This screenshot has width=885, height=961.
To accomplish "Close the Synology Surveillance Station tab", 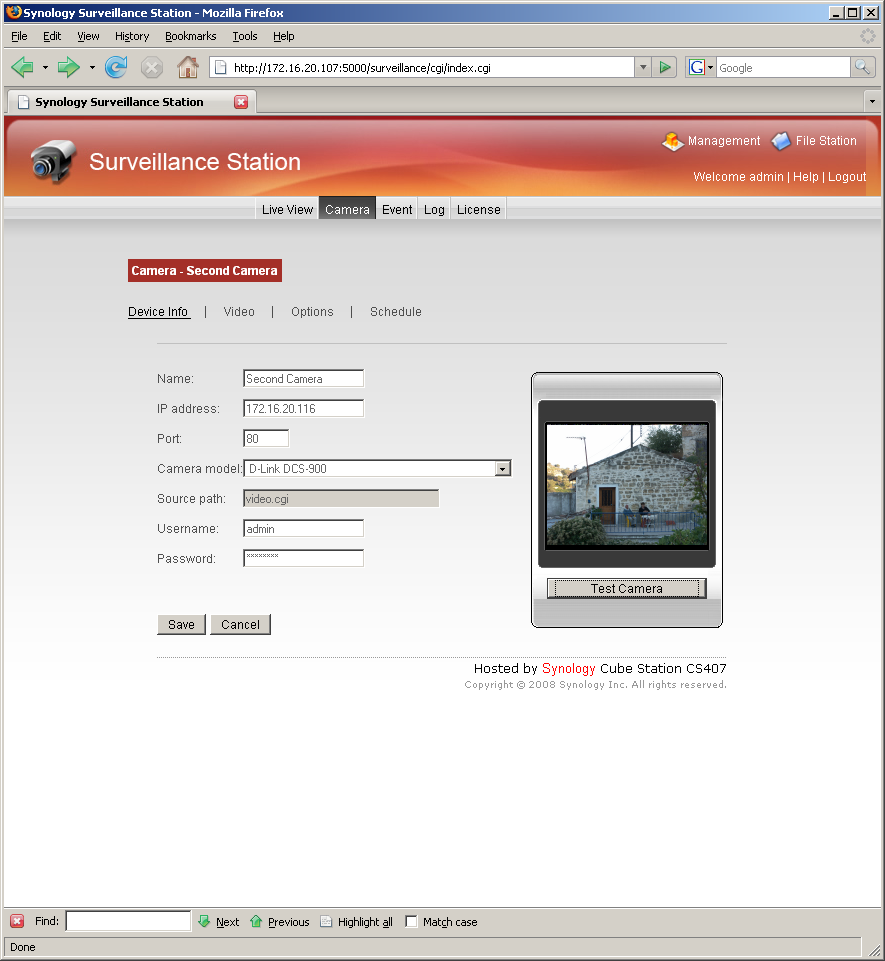I will (241, 102).
